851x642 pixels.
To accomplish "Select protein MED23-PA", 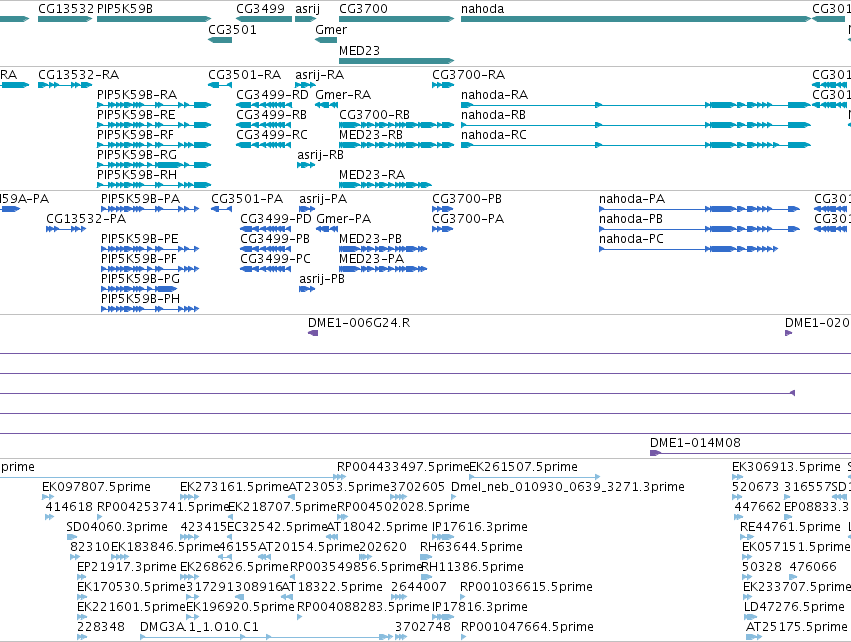I will click(371, 259).
